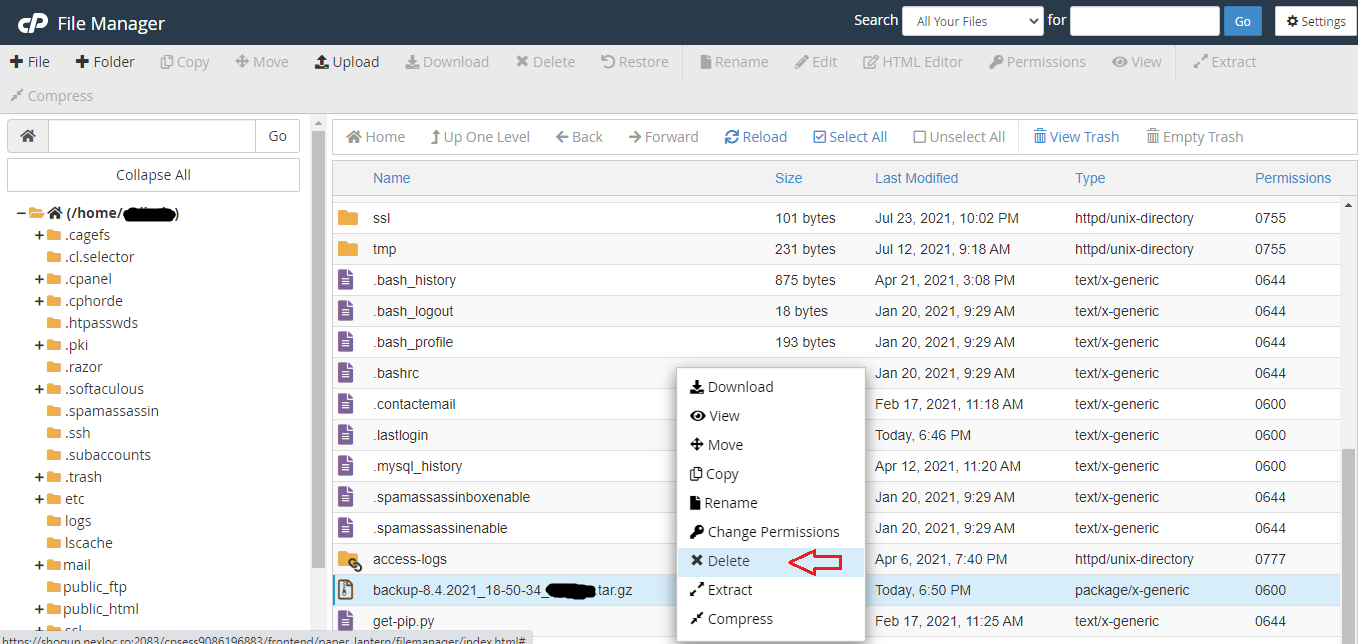The width and height of the screenshot is (1358, 644).
Task: Collapse the /home root tree node
Action: [21, 213]
